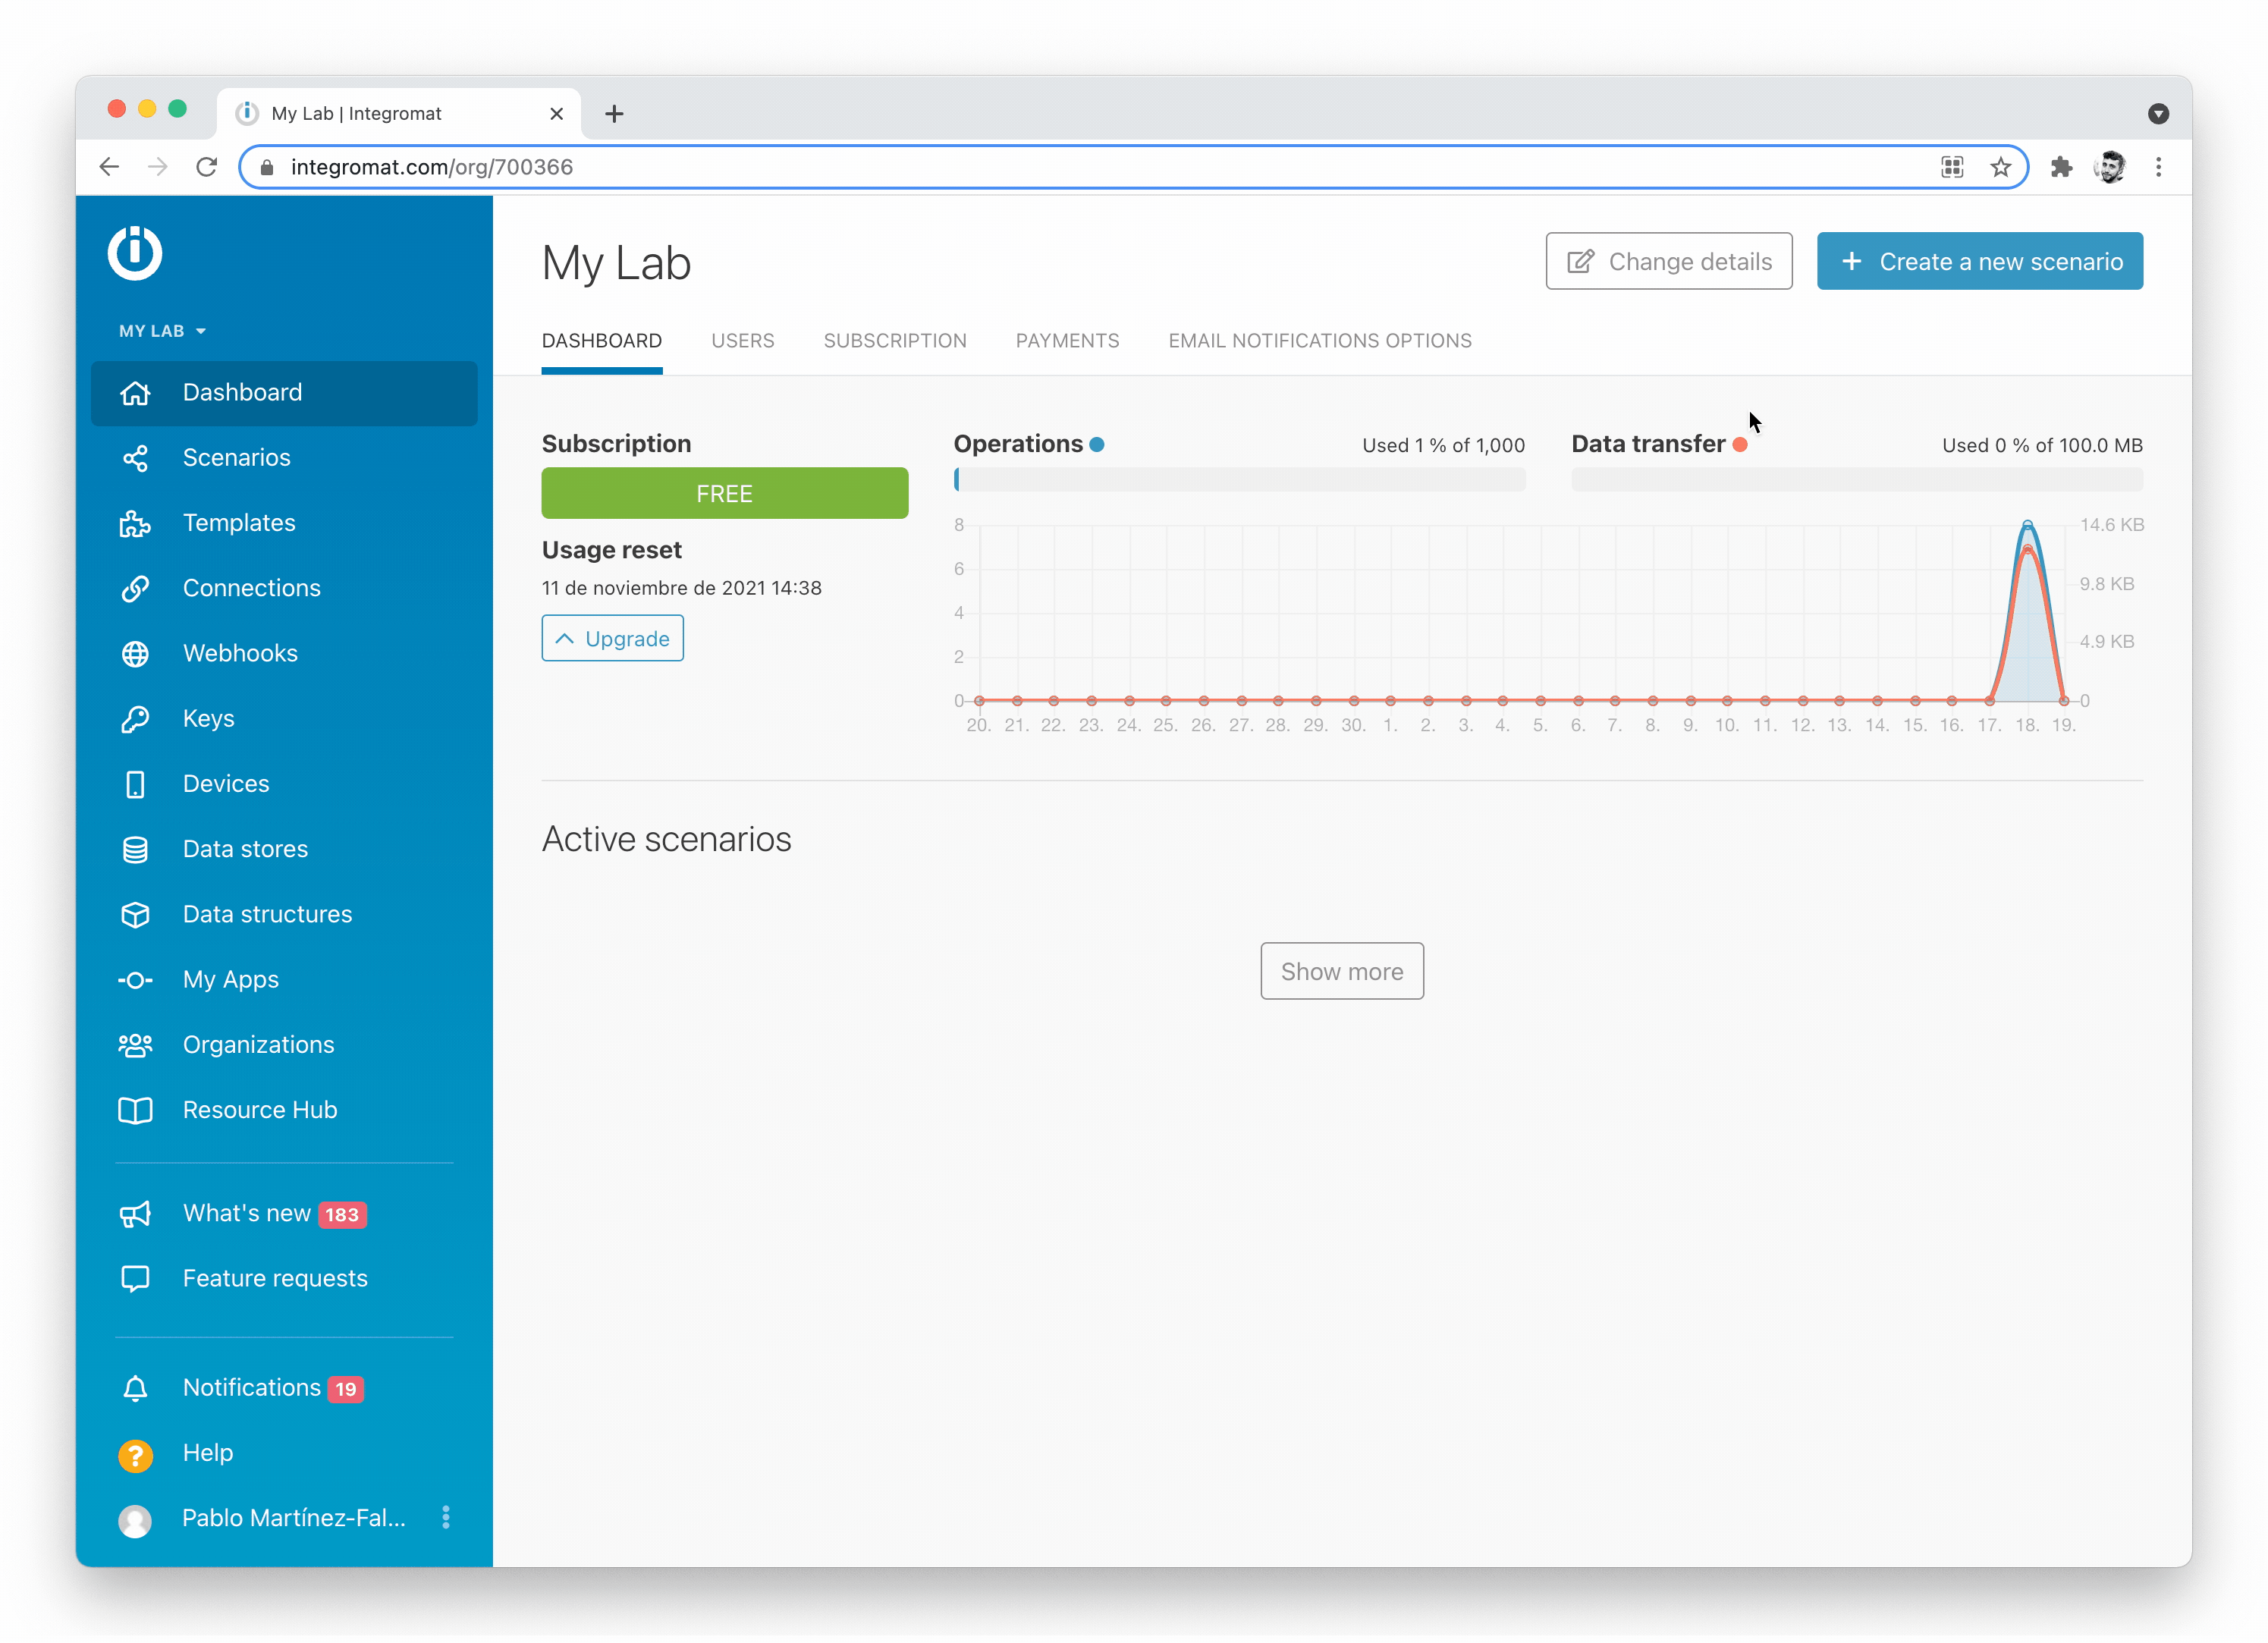Image resolution: width=2268 pixels, height=1643 pixels.
Task: Bookmark page with star icon
Action: [x=2000, y=167]
